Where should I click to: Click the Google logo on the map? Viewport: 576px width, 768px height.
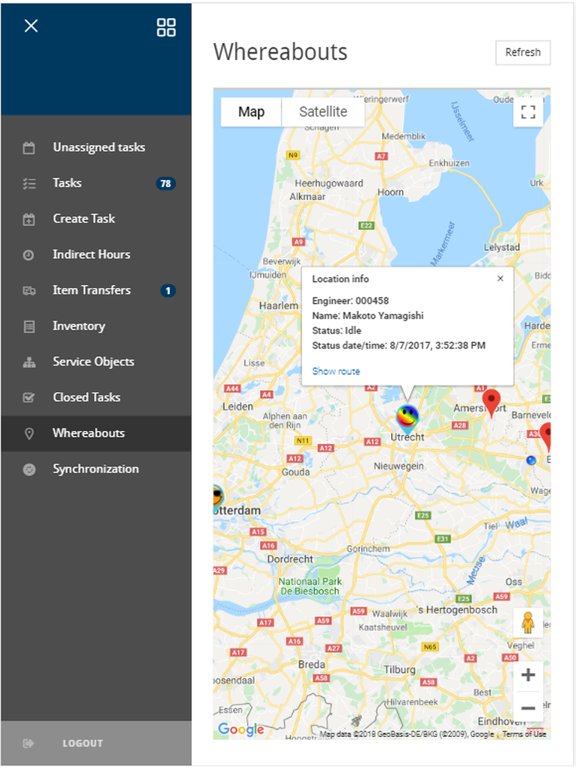click(241, 729)
